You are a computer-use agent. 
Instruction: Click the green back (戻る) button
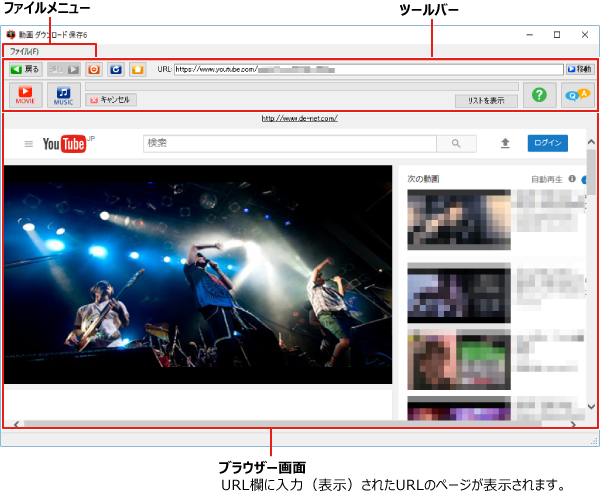25,70
